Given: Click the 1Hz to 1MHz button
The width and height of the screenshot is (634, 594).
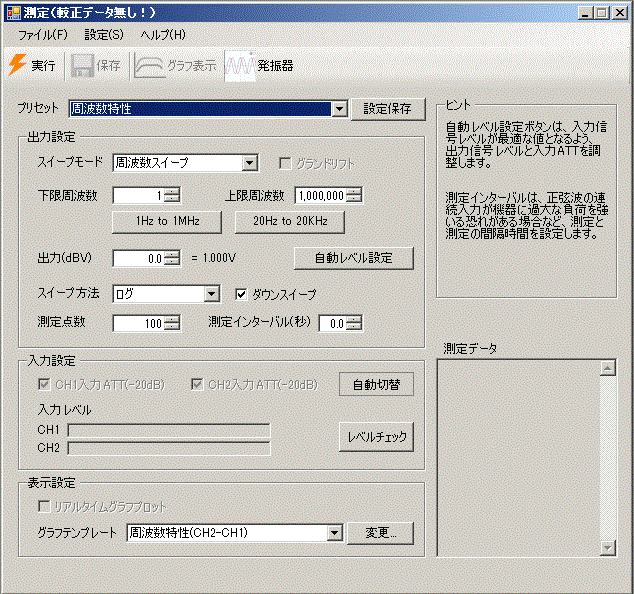Looking at the screenshot, I should point(167,222).
